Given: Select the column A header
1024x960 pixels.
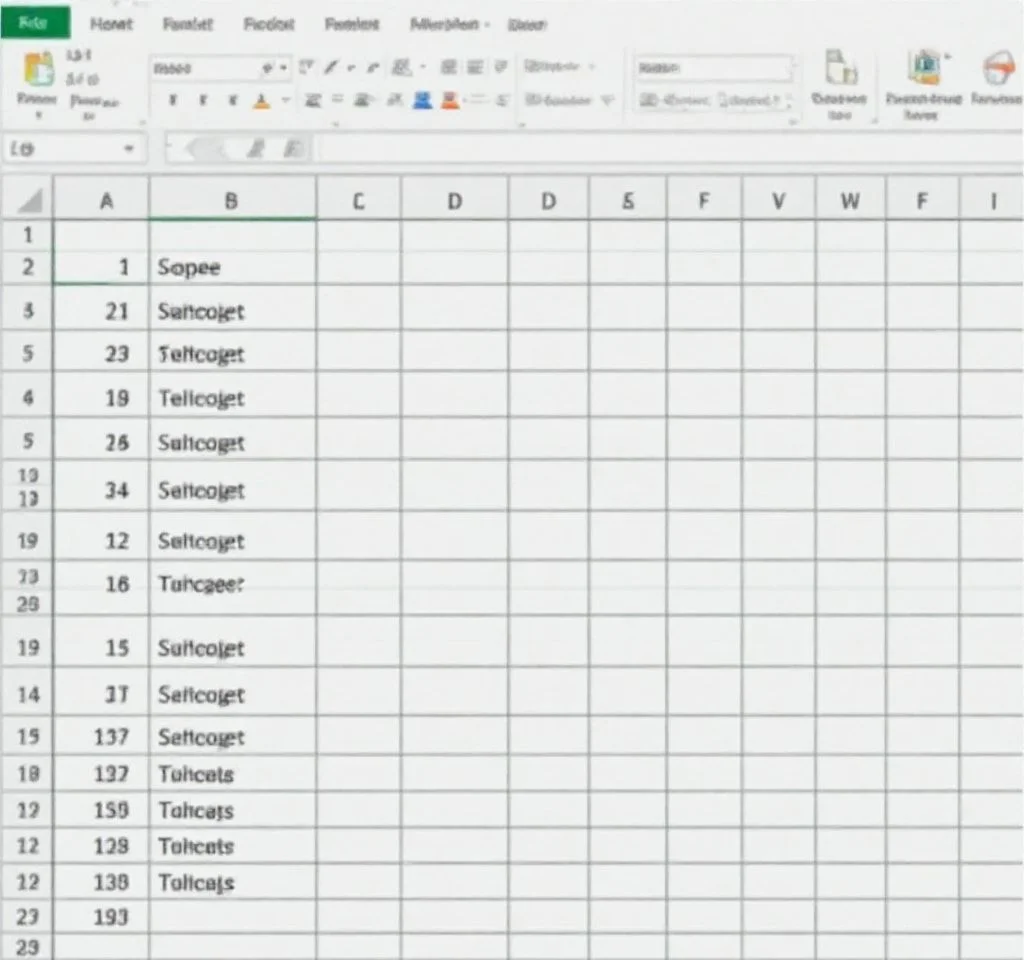Looking at the screenshot, I should 105,200.
